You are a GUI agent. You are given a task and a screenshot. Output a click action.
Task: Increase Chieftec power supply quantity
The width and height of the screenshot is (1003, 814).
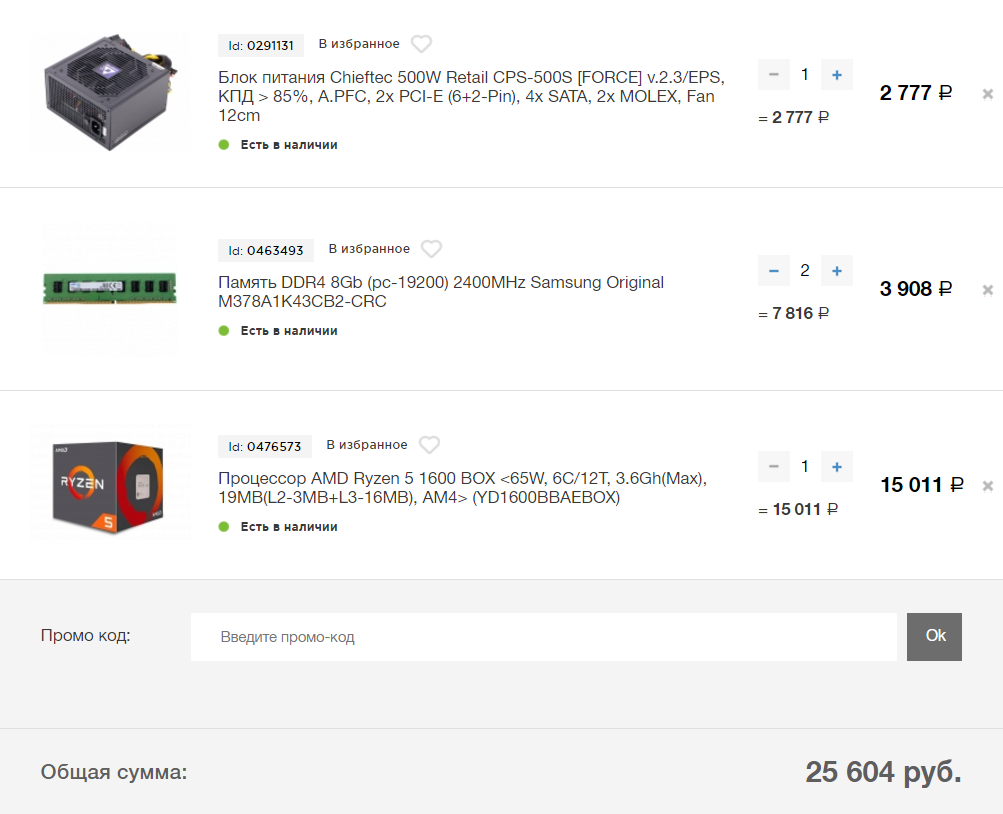tap(837, 75)
